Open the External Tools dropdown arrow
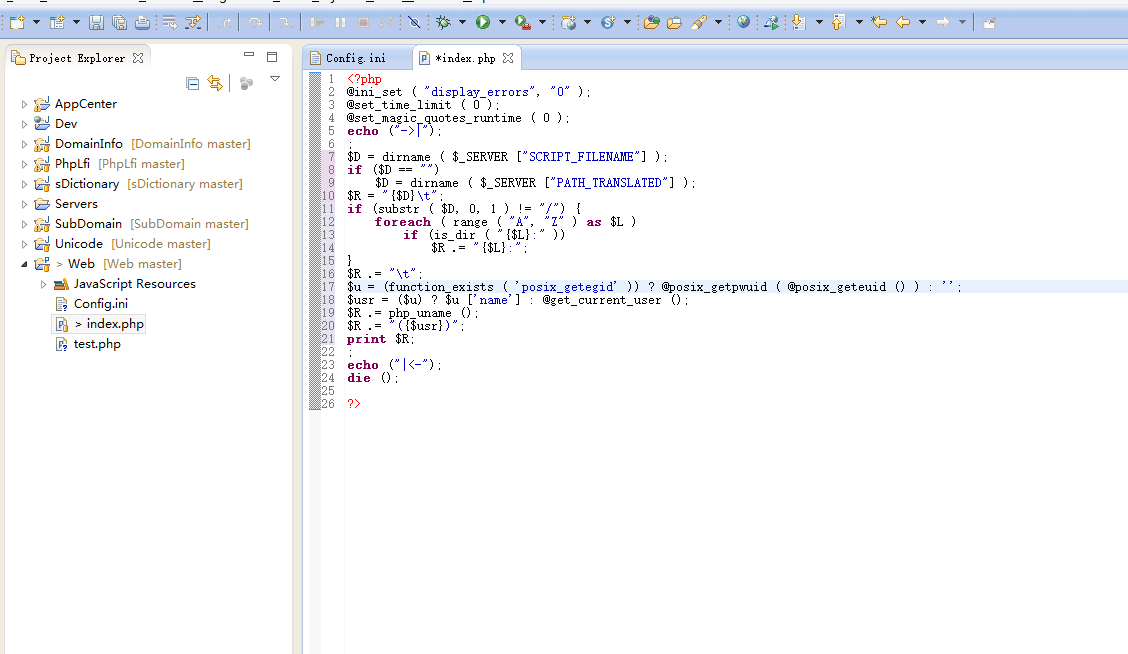The height and width of the screenshot is (654, 1128). (542, 22)
